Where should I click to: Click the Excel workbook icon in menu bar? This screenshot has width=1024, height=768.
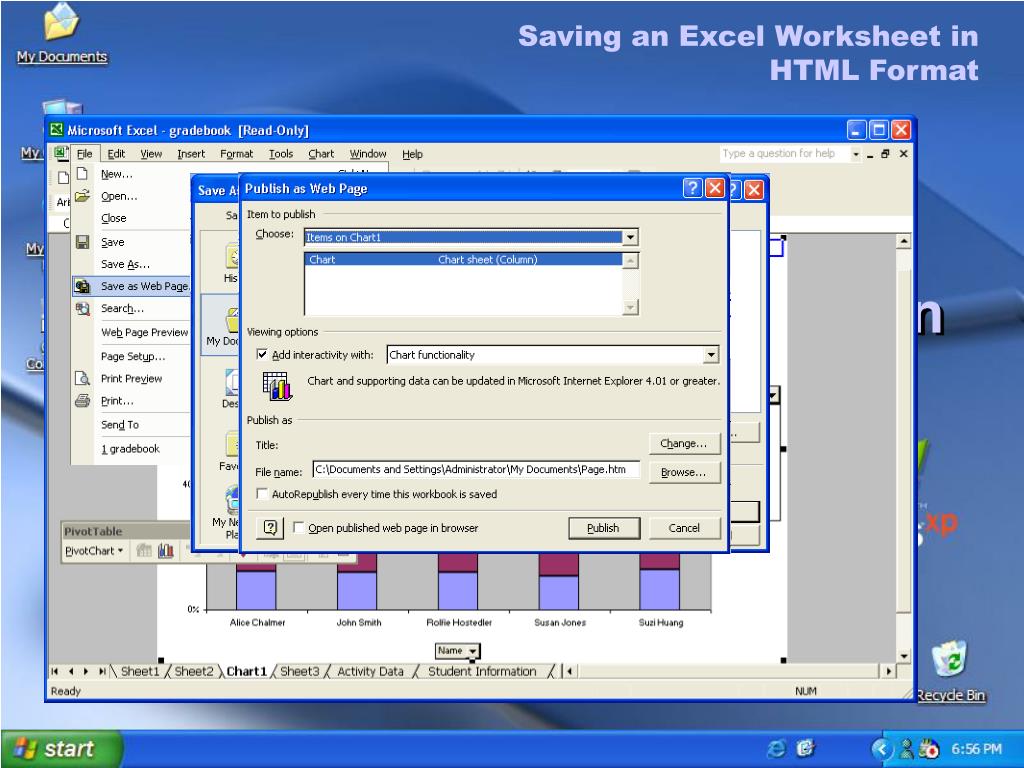pos(61,153)
